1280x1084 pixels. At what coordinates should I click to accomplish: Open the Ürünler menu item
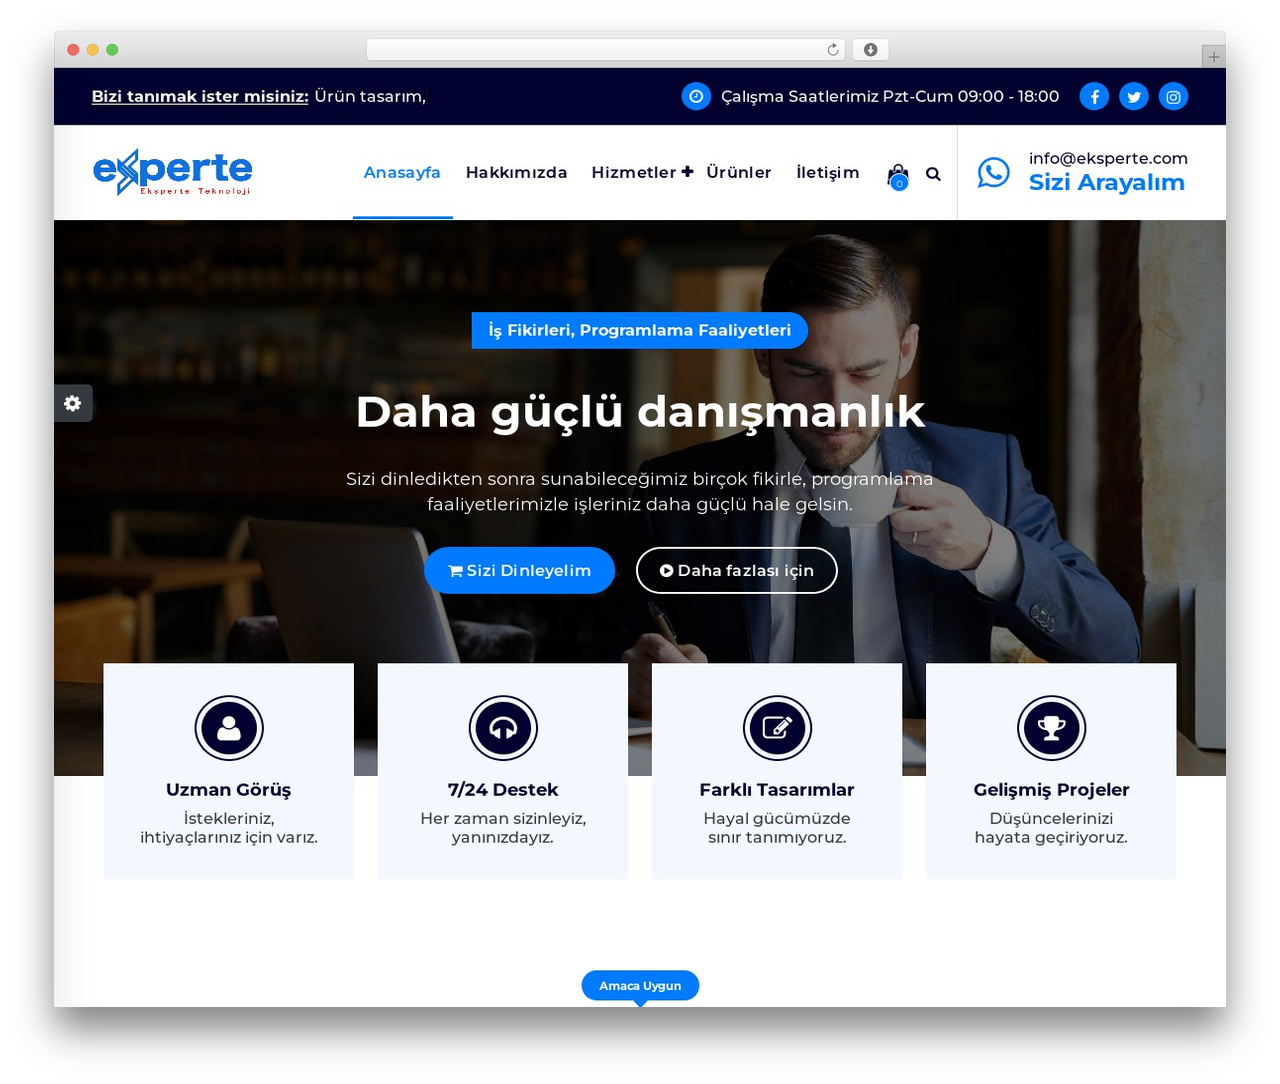(x=739, y=172)
